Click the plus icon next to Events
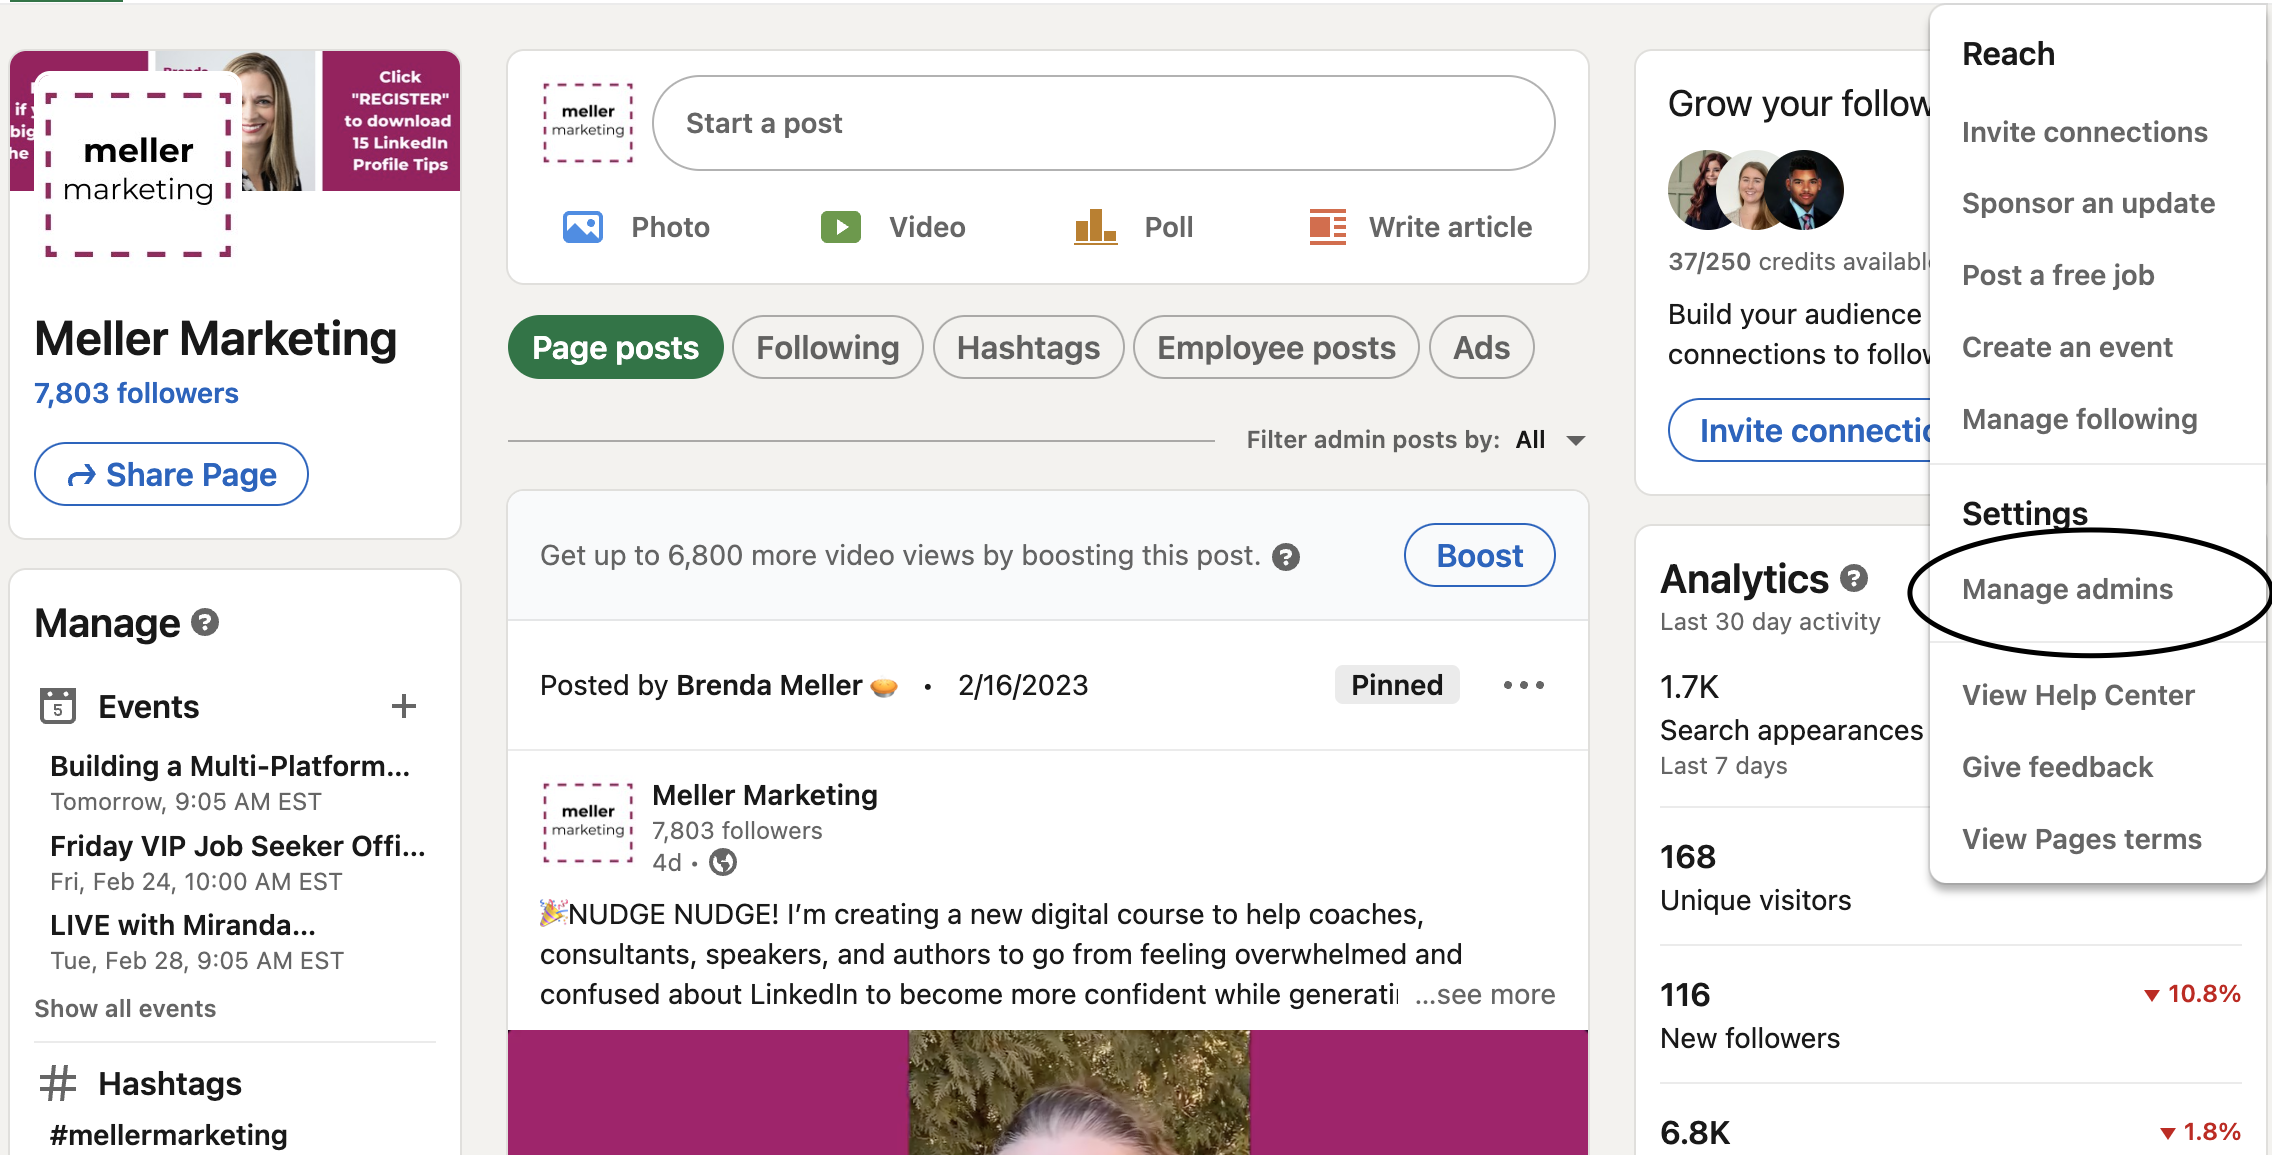The image size is (2272, 1155). pyautogui.click(x=403, y=707)
